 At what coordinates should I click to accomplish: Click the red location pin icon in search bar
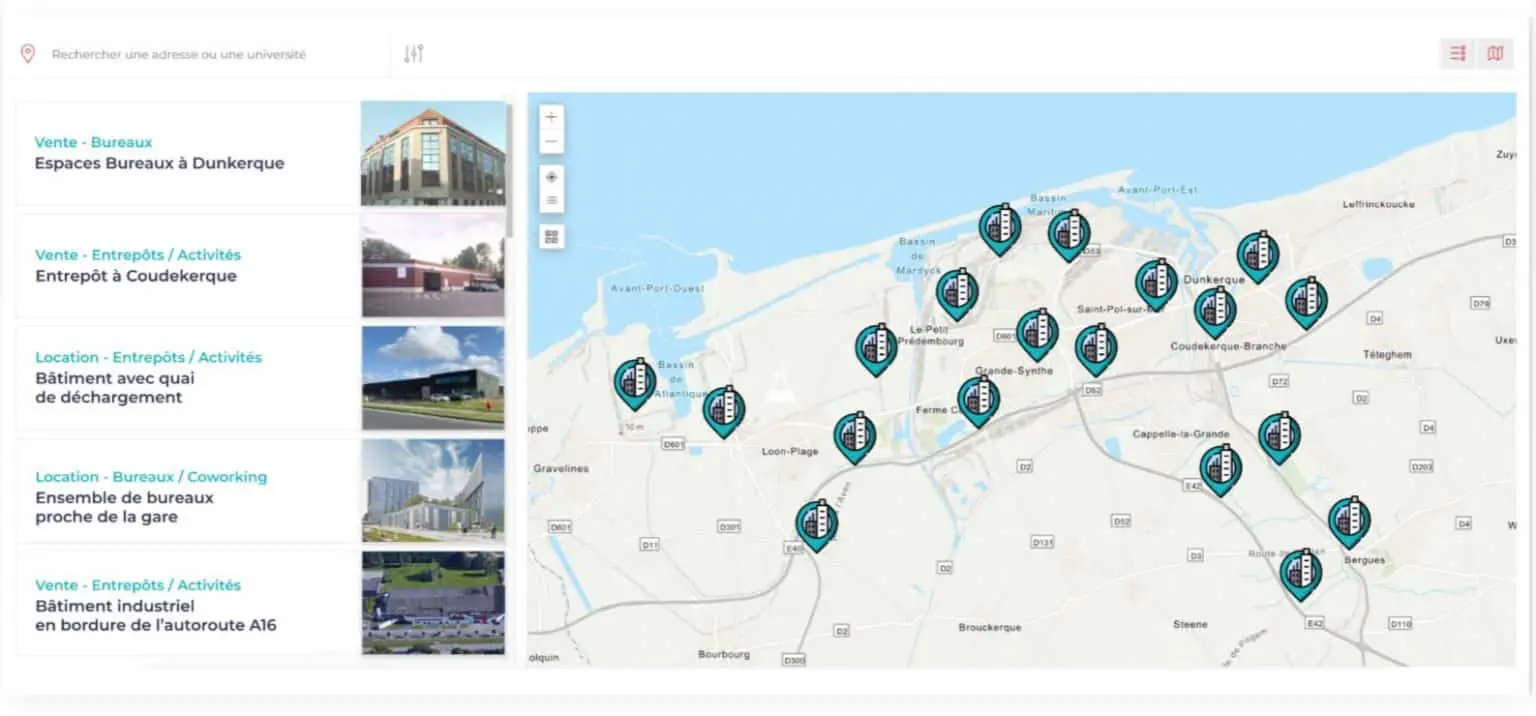click(x=28, y=54)
